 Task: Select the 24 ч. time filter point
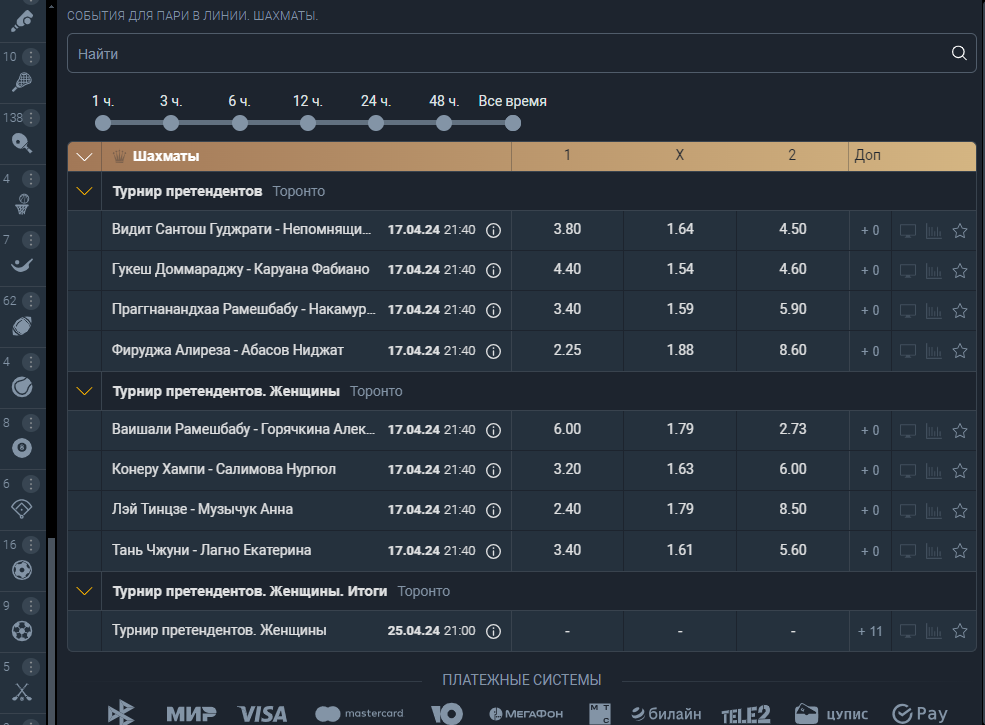click(x=376, y=123)
